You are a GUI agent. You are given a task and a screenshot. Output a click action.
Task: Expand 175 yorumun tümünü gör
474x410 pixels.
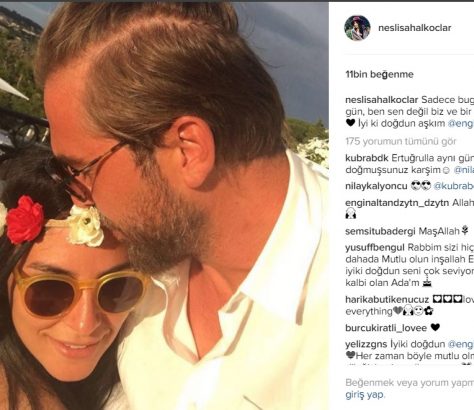pos(401,141)
